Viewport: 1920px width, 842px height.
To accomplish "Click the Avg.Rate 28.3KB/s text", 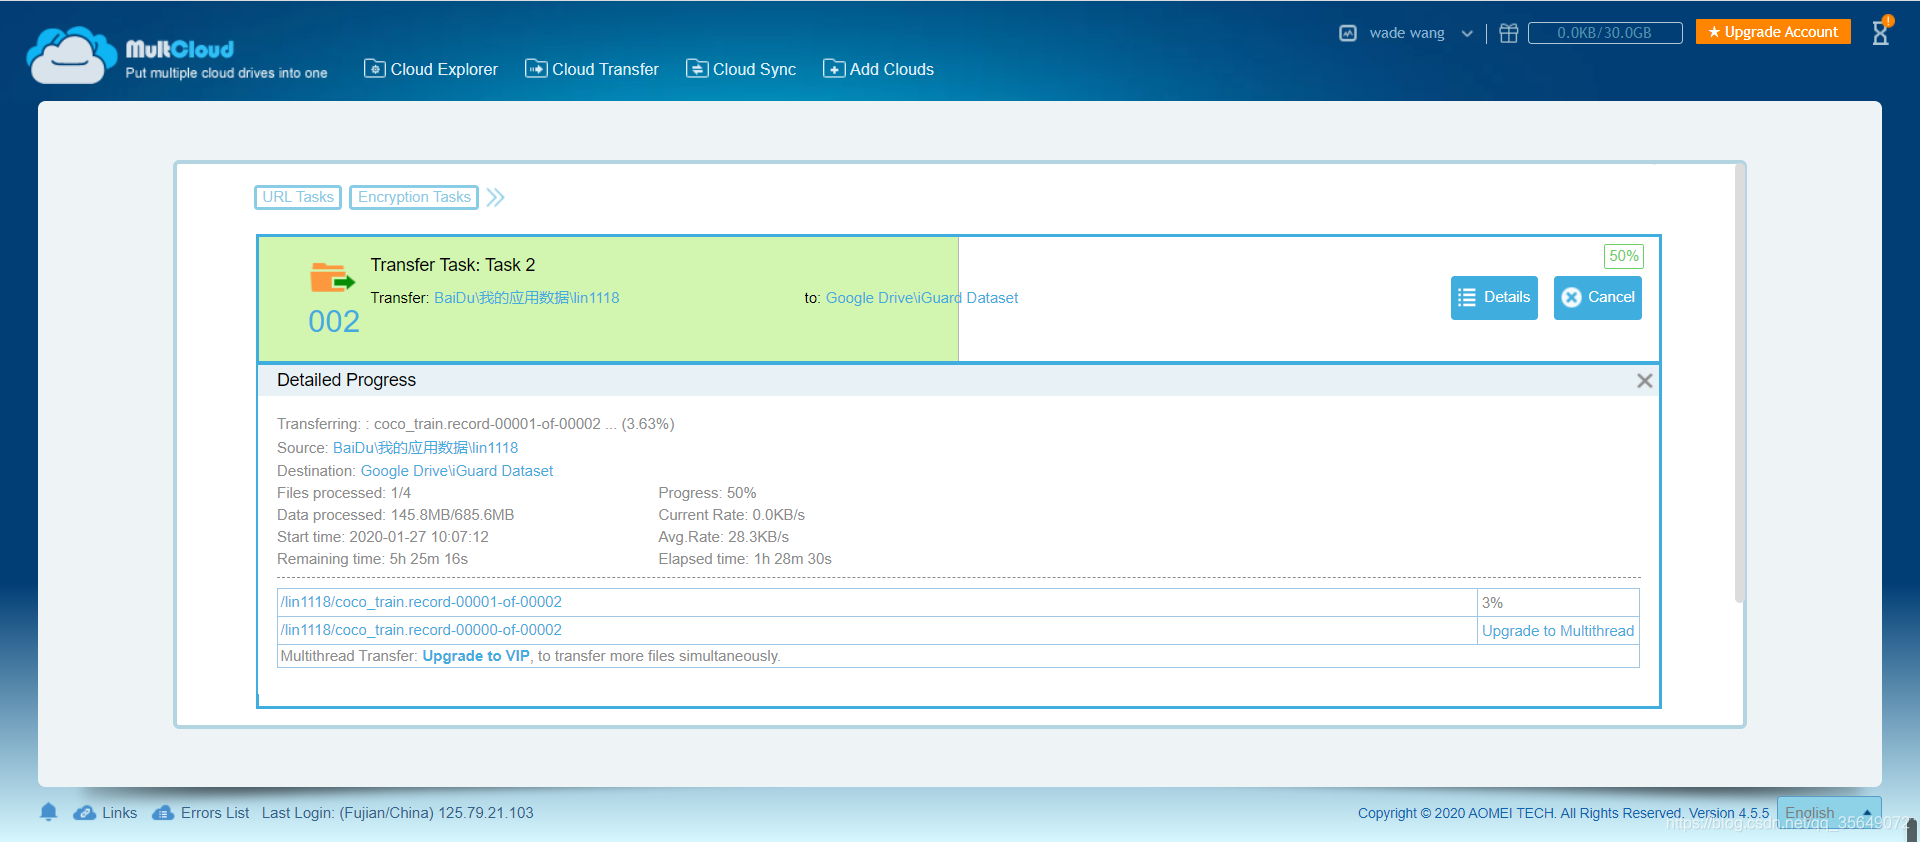I will (724, 537).
